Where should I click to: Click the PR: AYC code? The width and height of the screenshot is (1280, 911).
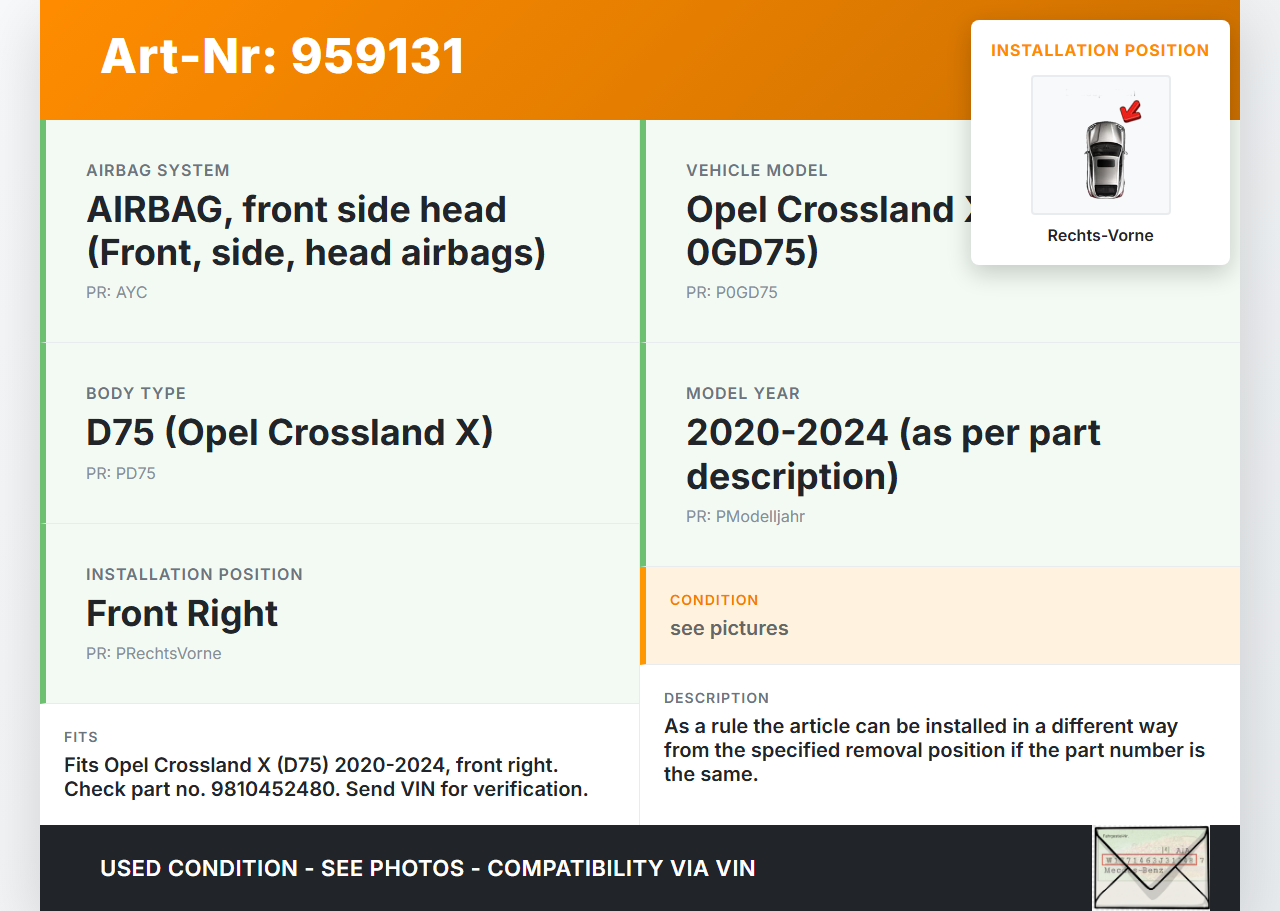[x=117, y=293]
